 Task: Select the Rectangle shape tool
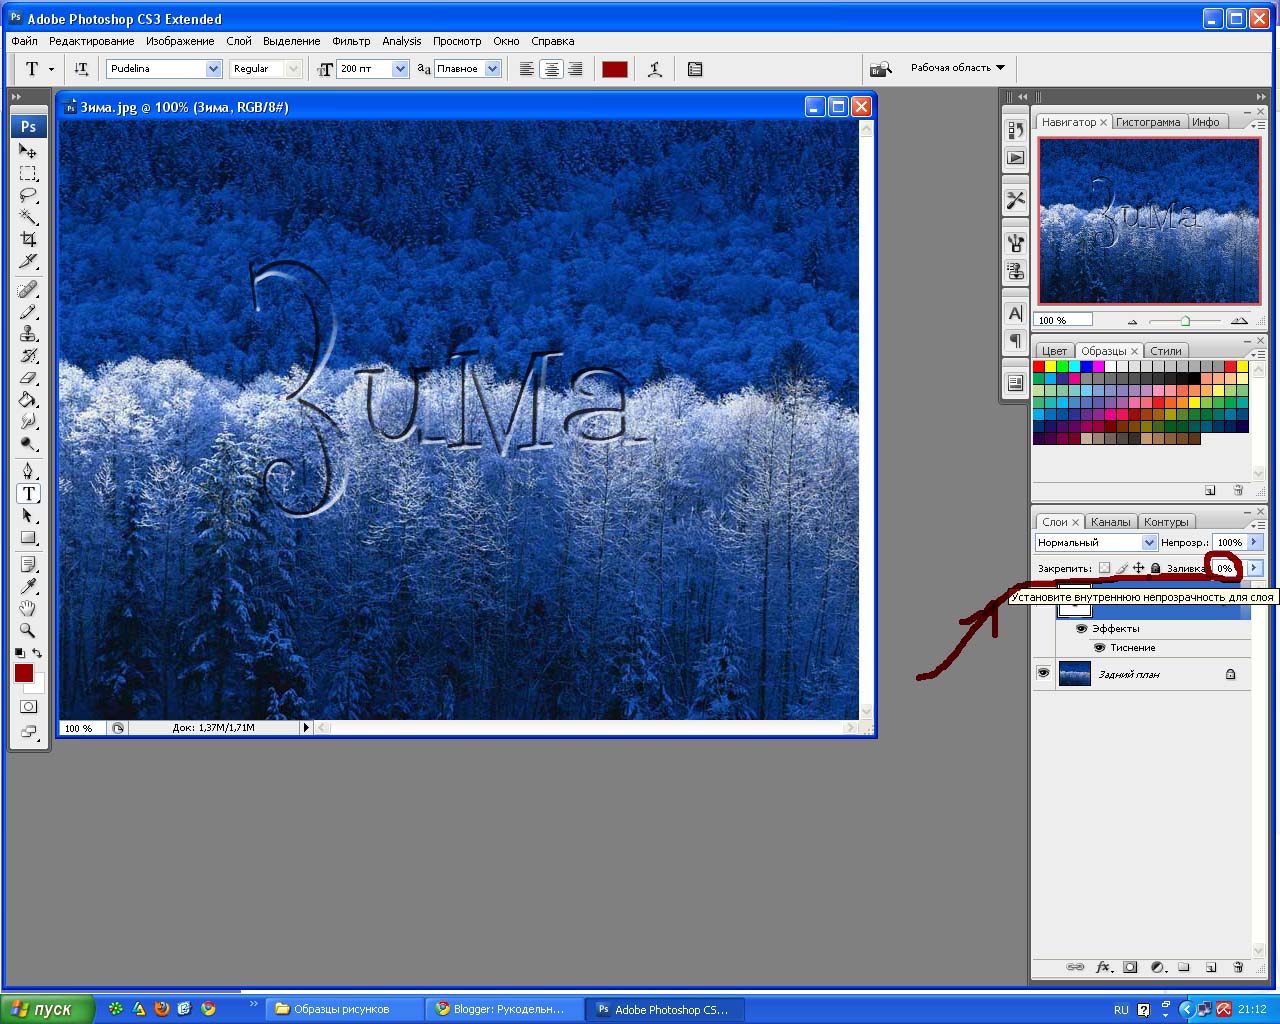pyautogui.click(x=28, y=538)
